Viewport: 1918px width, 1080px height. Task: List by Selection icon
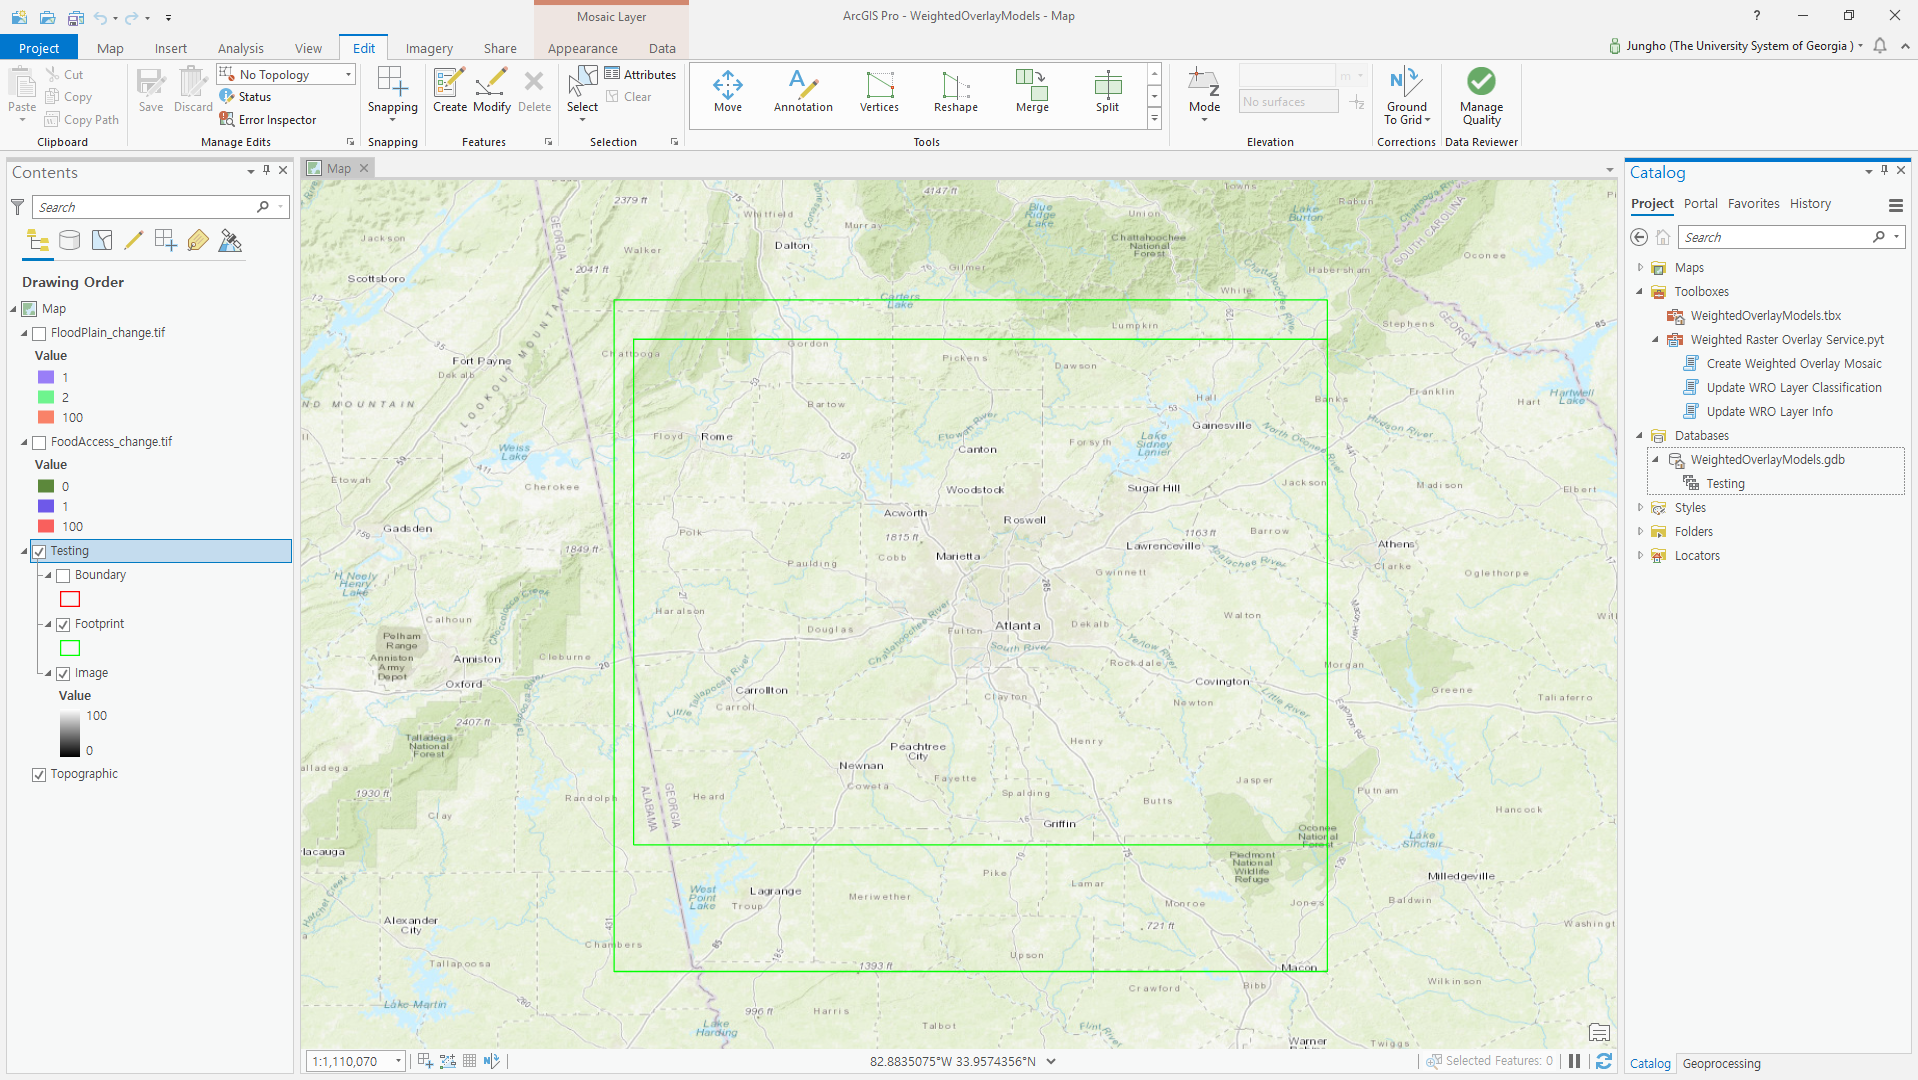point(101,241)
